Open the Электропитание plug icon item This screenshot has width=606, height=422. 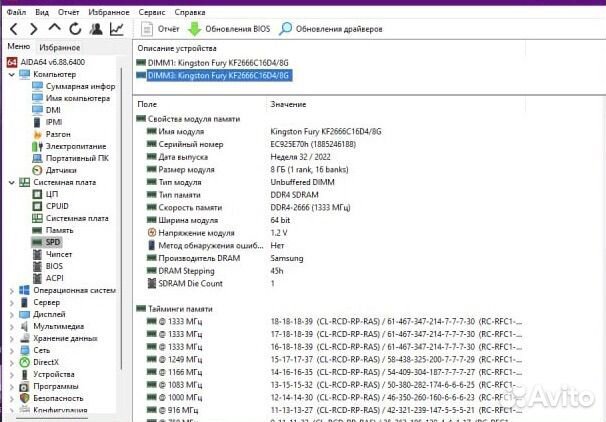69,146
